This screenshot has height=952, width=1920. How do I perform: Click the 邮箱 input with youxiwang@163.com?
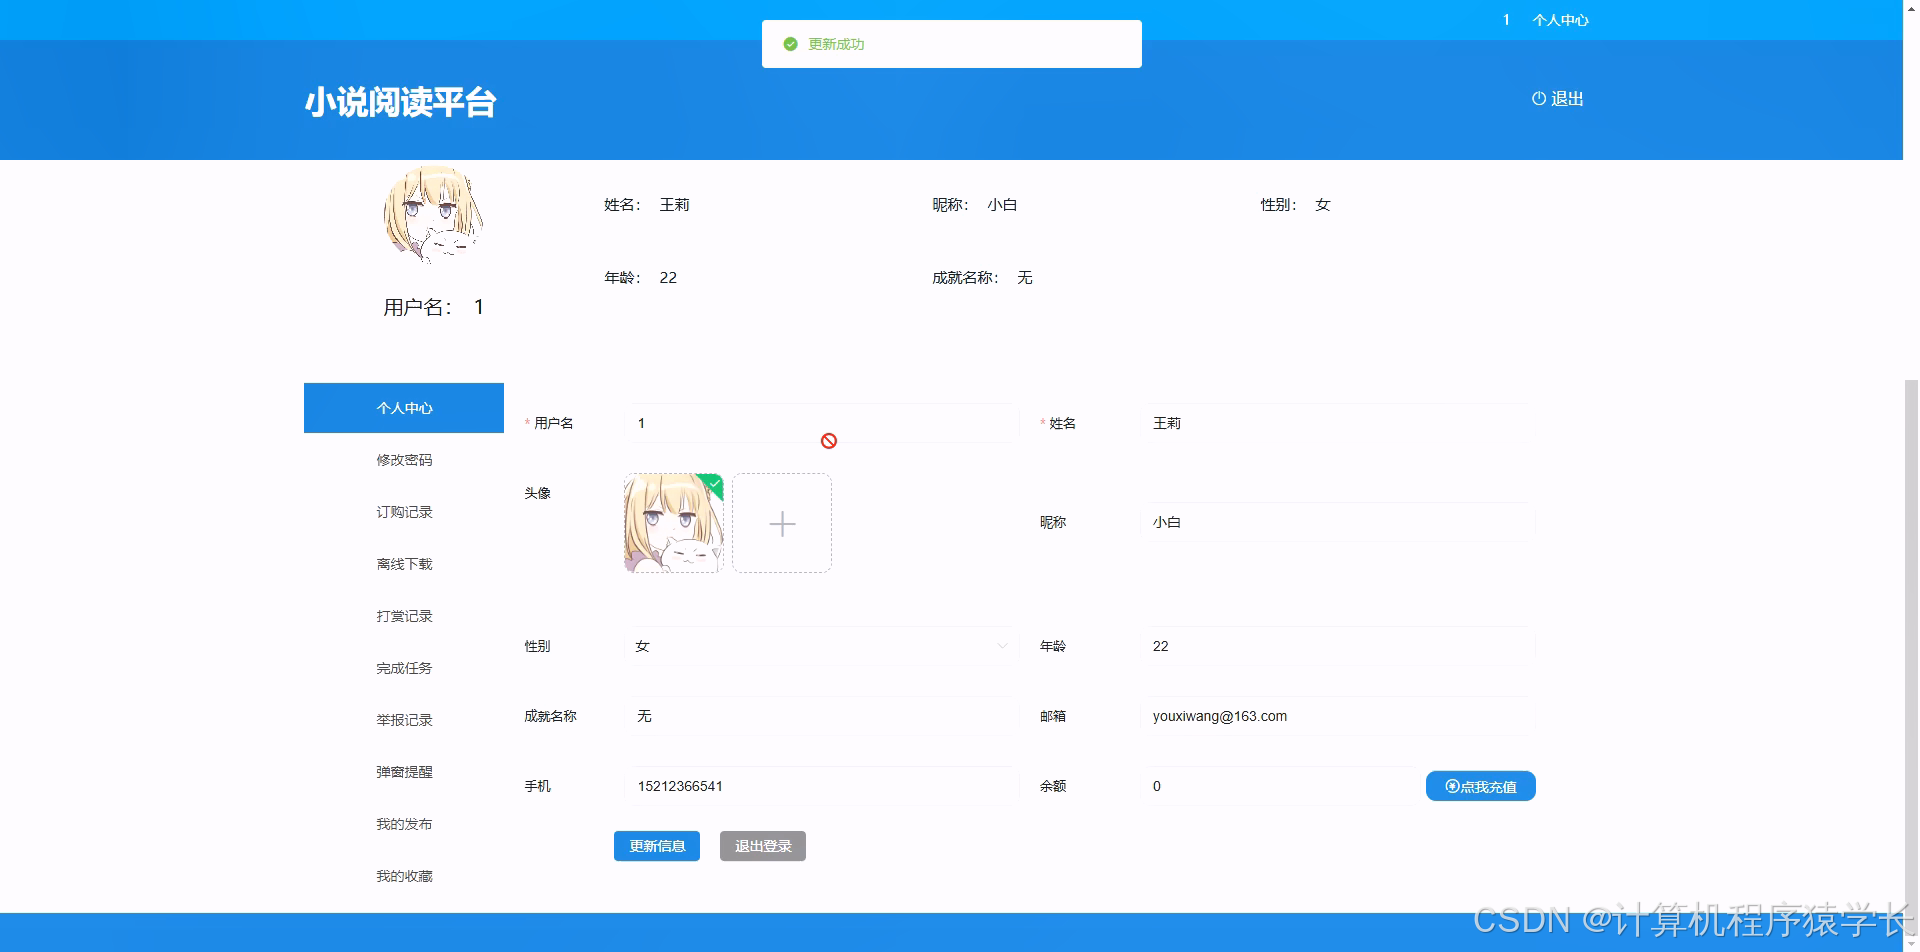click(1338, 716)
